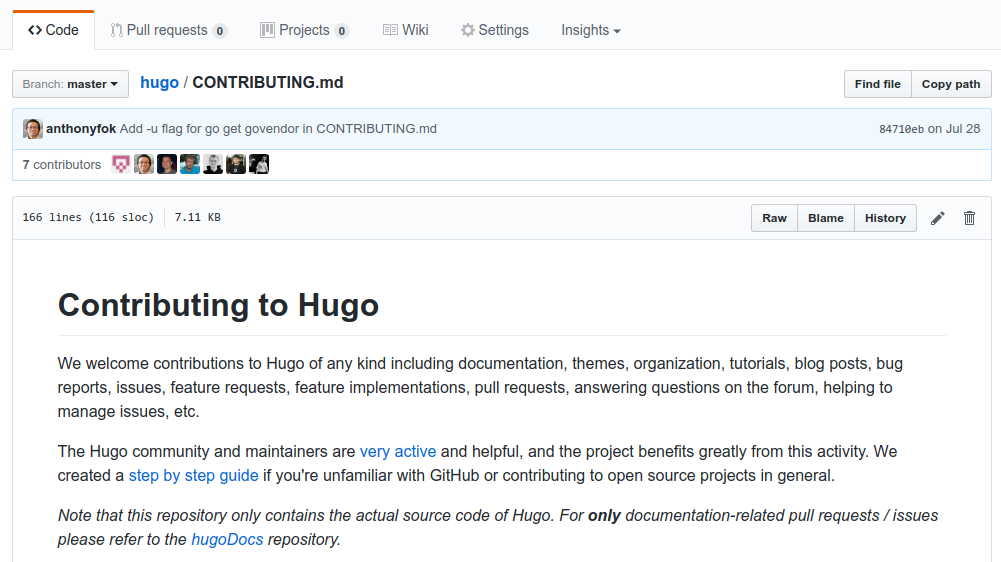Click the first pink pixelated contributor avatar
Screen dimensions: 1001x562
[x=121, y=165]
